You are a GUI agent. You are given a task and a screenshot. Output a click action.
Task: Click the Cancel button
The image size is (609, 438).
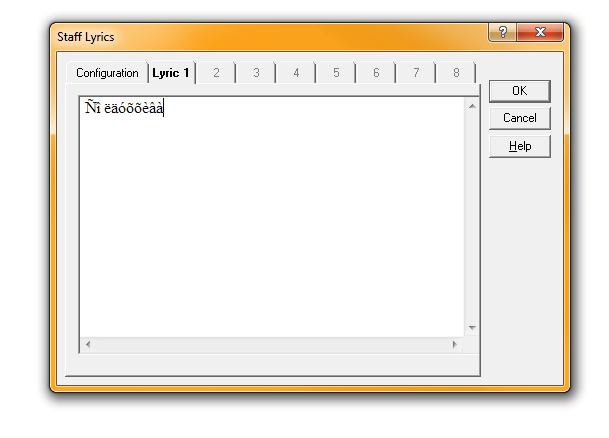(x=520, y=118)
